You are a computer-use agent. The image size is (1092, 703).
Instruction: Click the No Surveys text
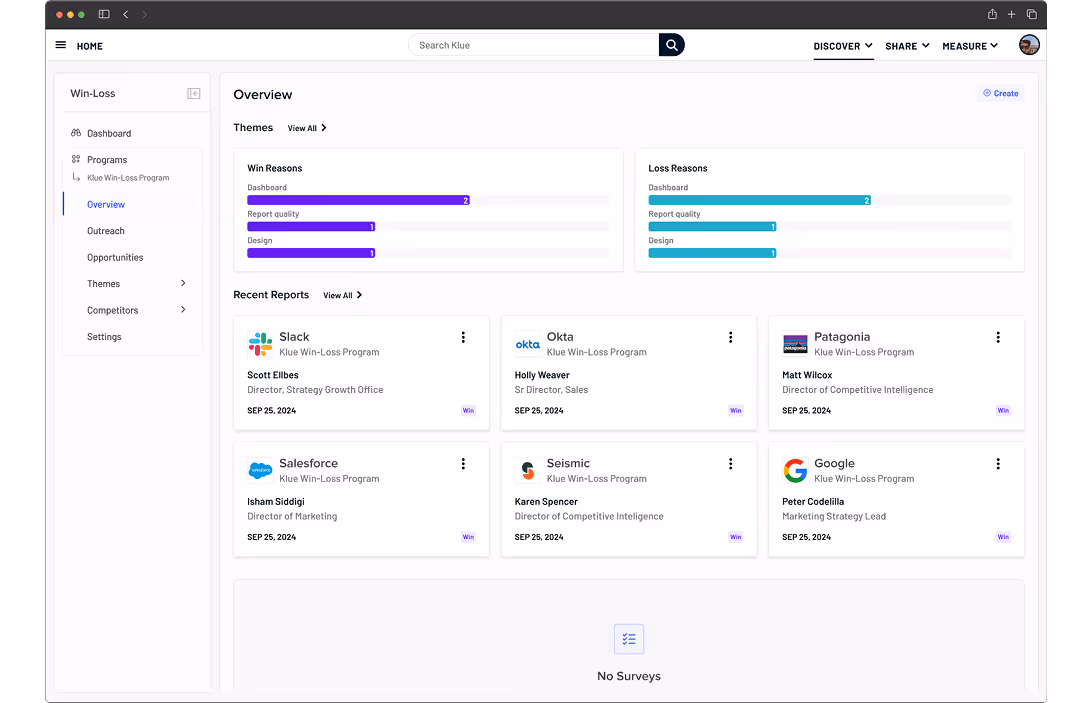(629, 676)
